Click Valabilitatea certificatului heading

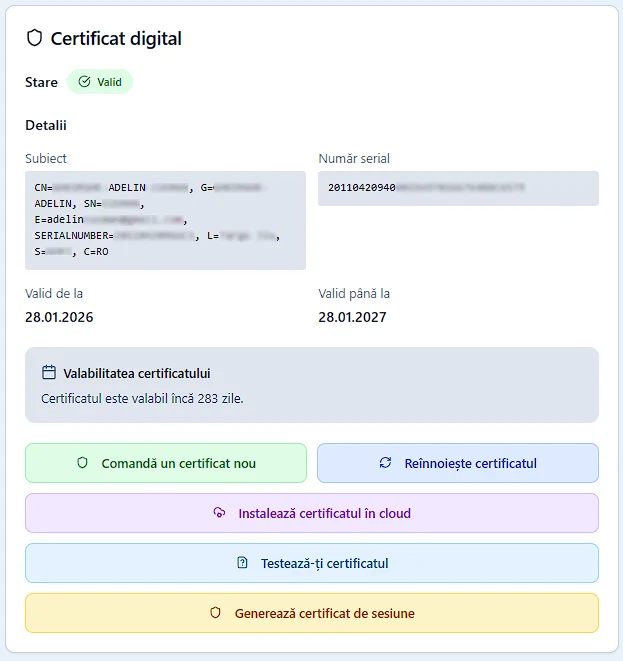(x=137, y=373)
